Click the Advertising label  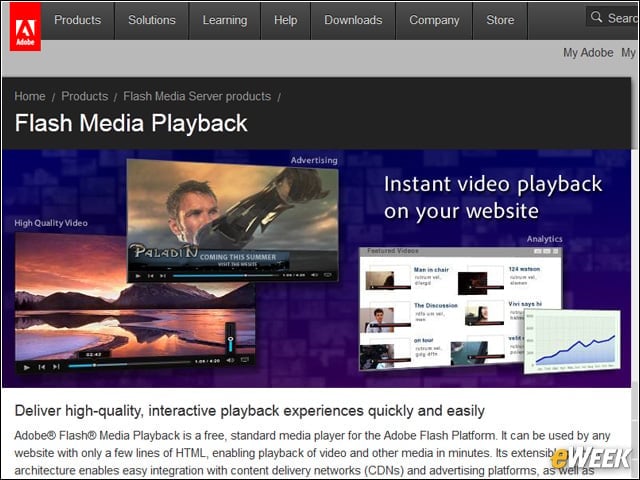coord(314,160)
